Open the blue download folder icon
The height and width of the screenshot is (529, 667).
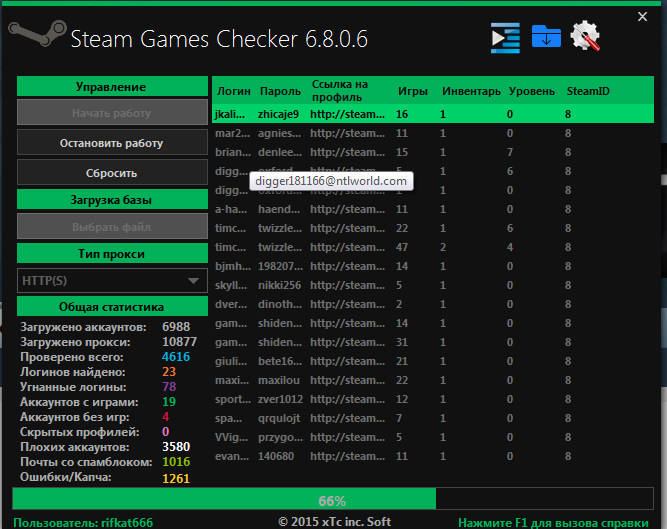coord(546,36)
